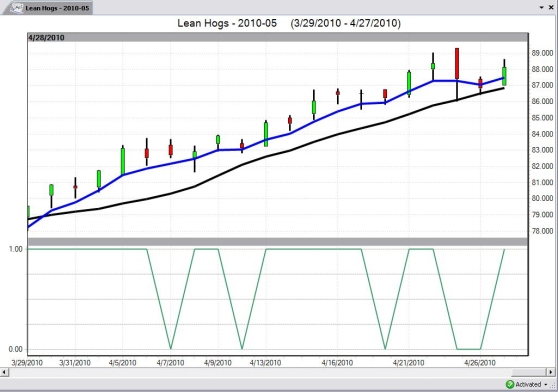Click the 3/29/2010 date axis label

(x=27, y=363)
